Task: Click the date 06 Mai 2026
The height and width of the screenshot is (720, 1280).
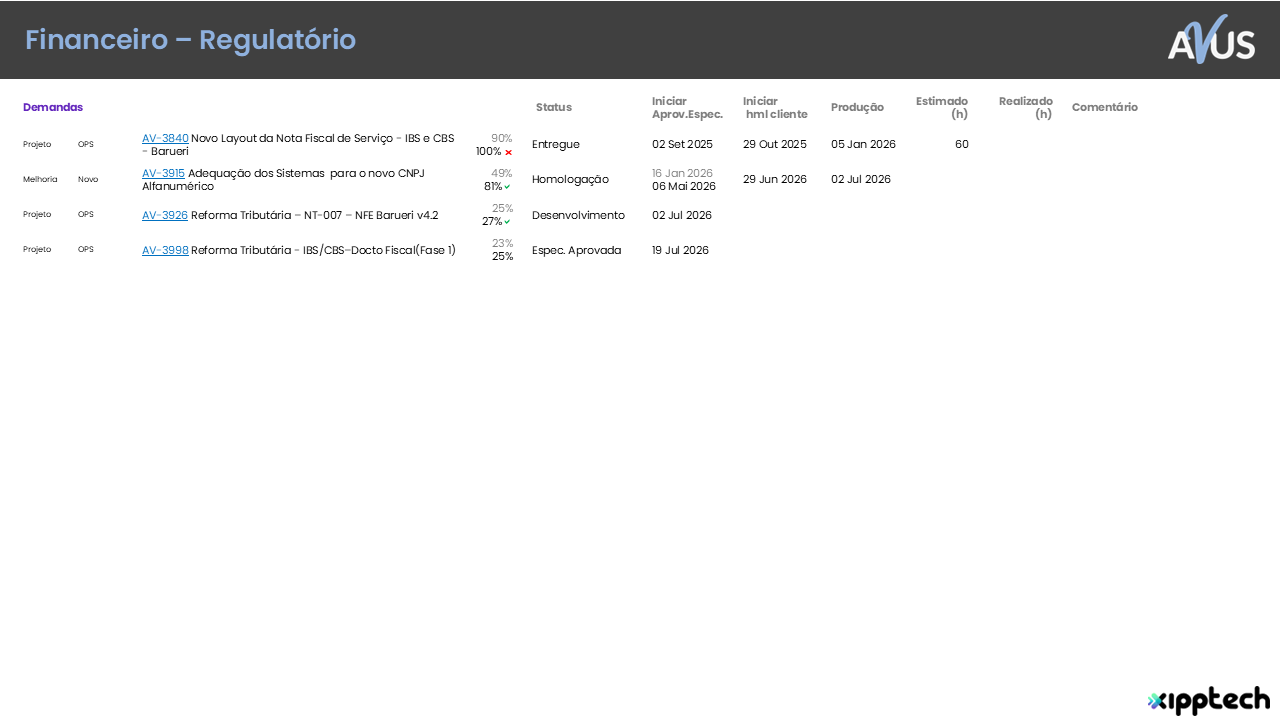Action: point(684,186)
